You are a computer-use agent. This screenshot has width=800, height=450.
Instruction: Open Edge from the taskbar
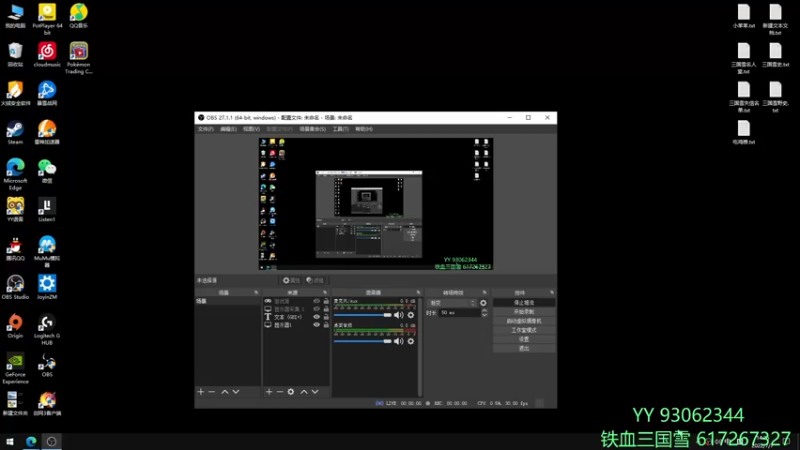(31, 442)
